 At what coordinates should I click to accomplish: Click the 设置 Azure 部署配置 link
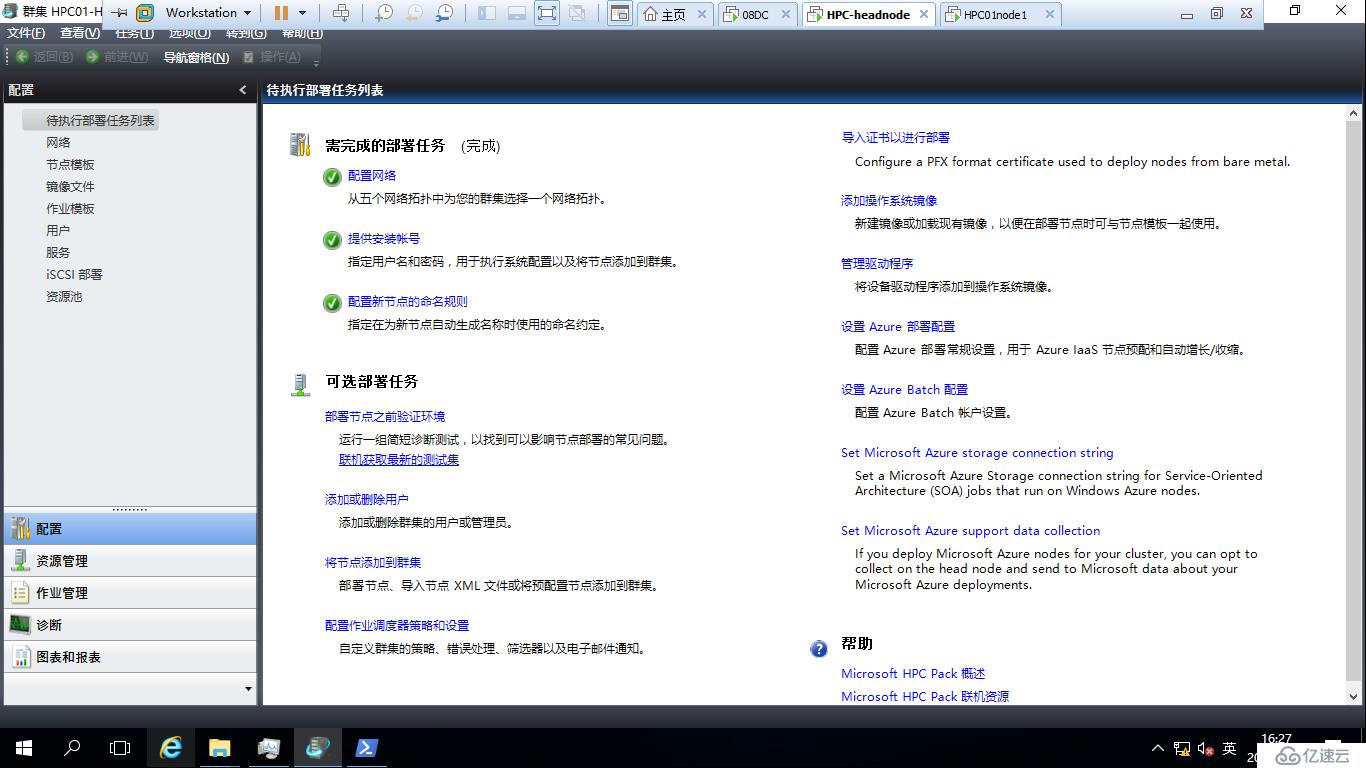[898, 326]
